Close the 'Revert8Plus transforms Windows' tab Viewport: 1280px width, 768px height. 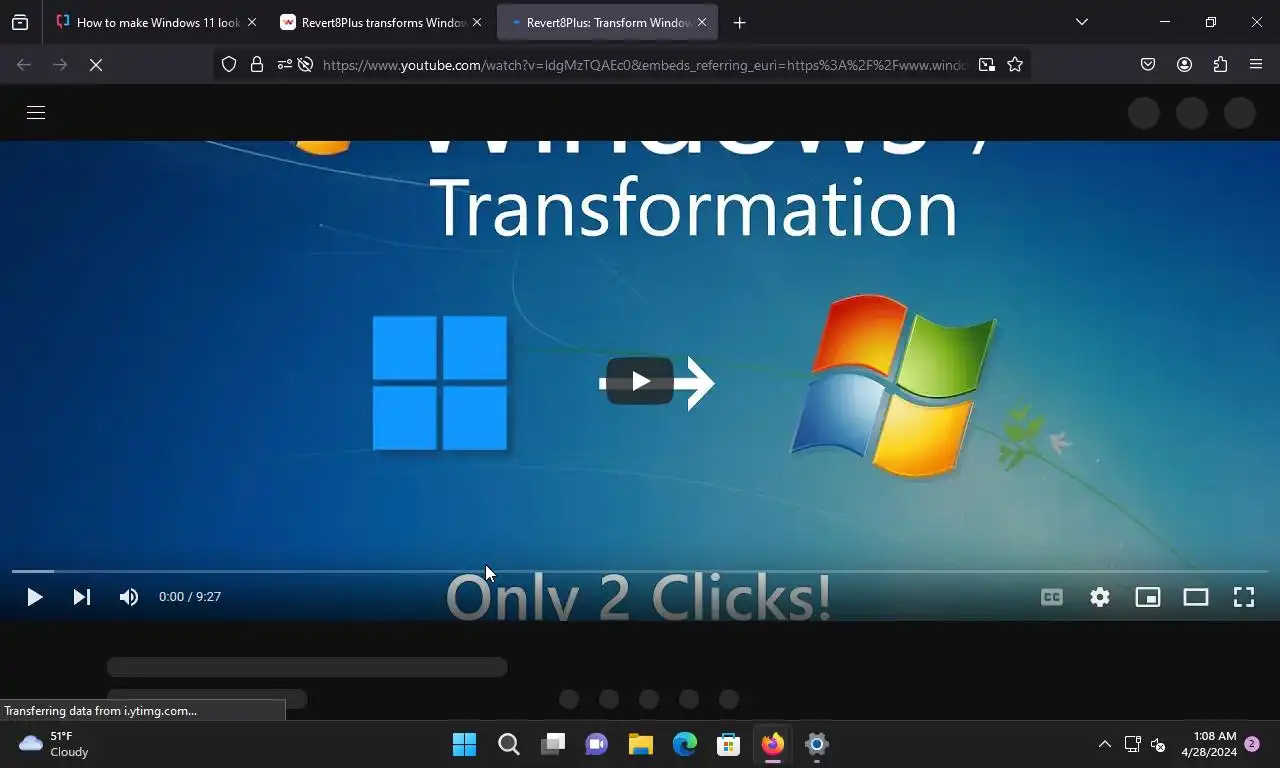[x=476, y=22]
